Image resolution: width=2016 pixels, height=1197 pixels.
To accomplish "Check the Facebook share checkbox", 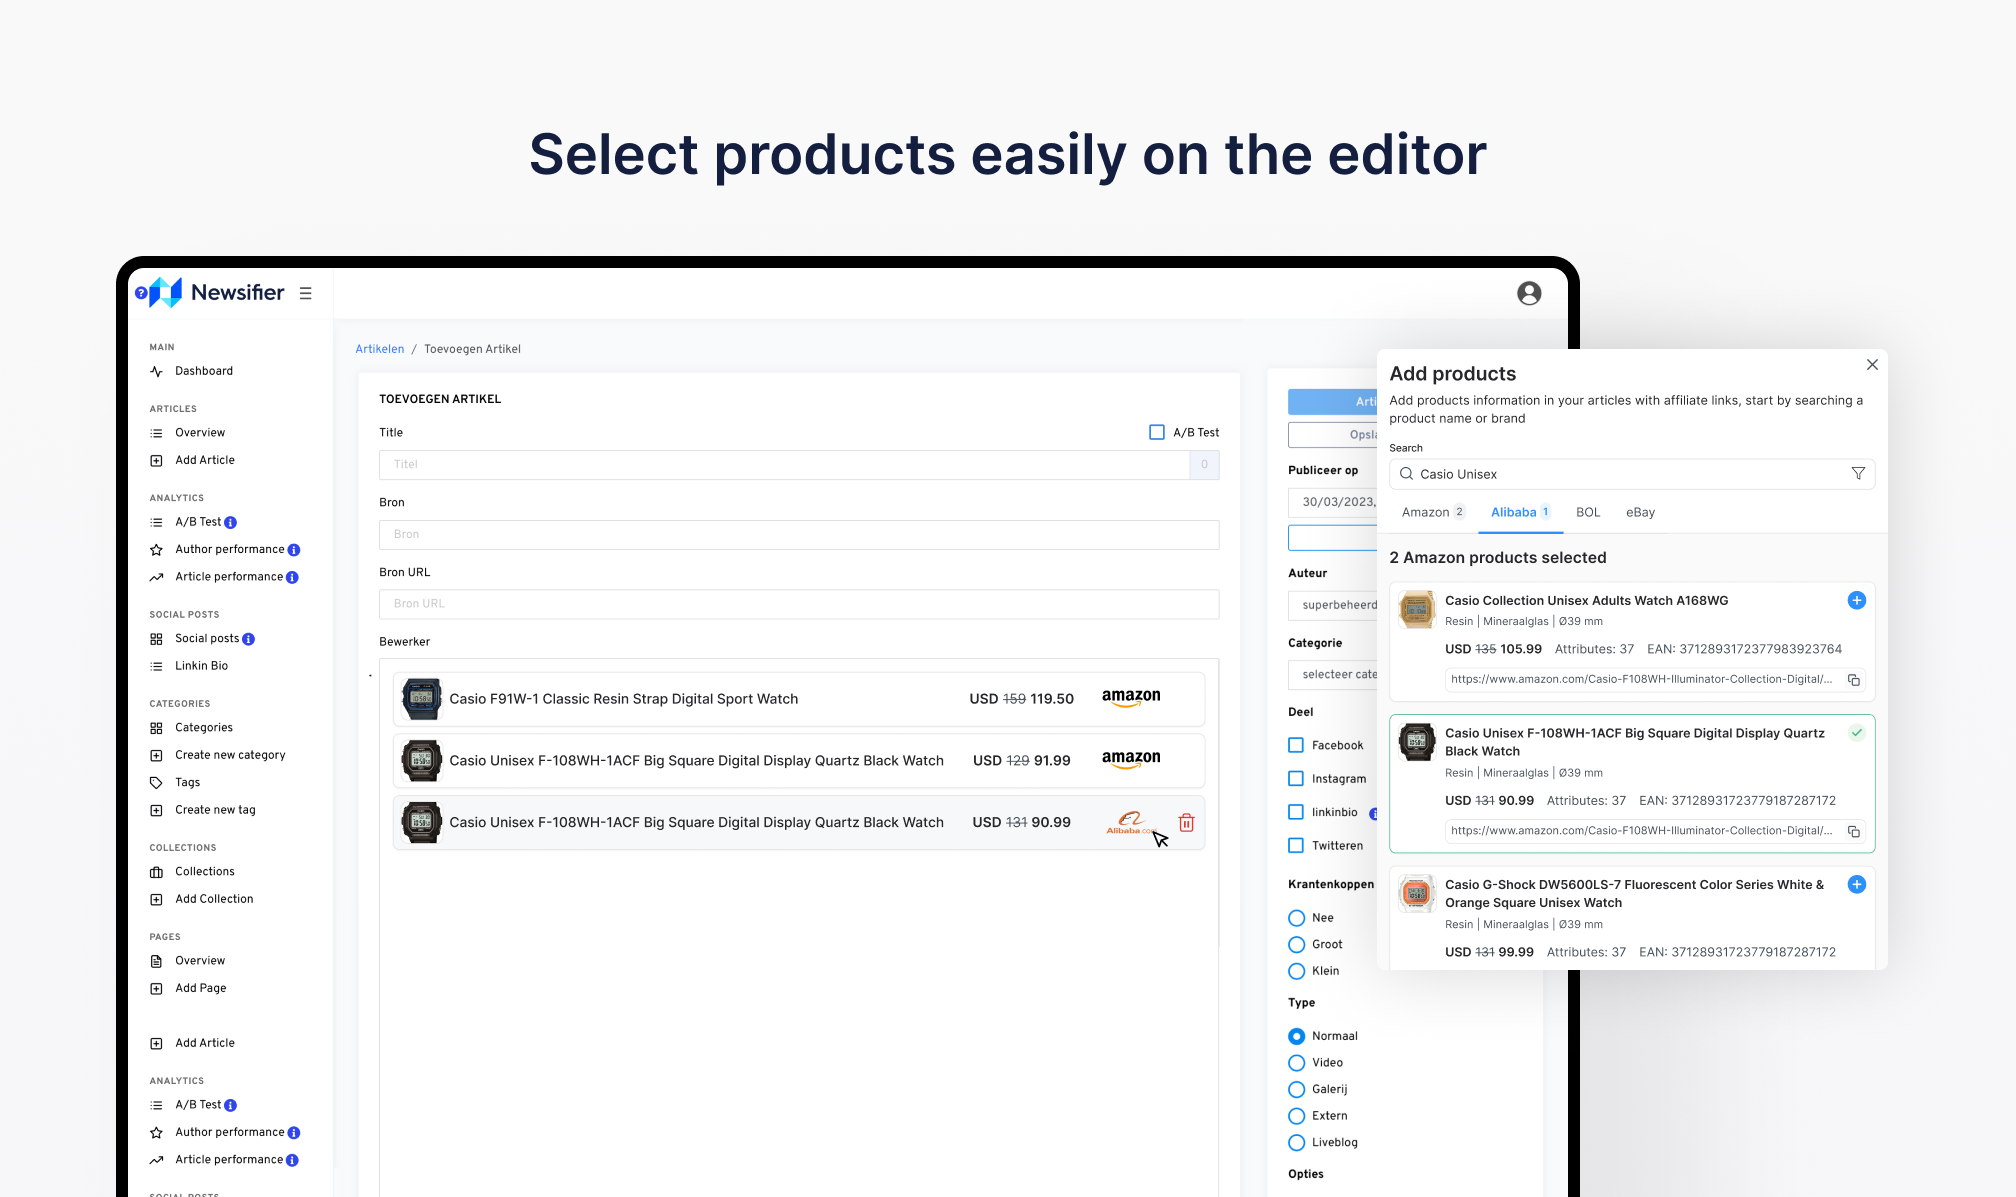I will pos(1296,745).
